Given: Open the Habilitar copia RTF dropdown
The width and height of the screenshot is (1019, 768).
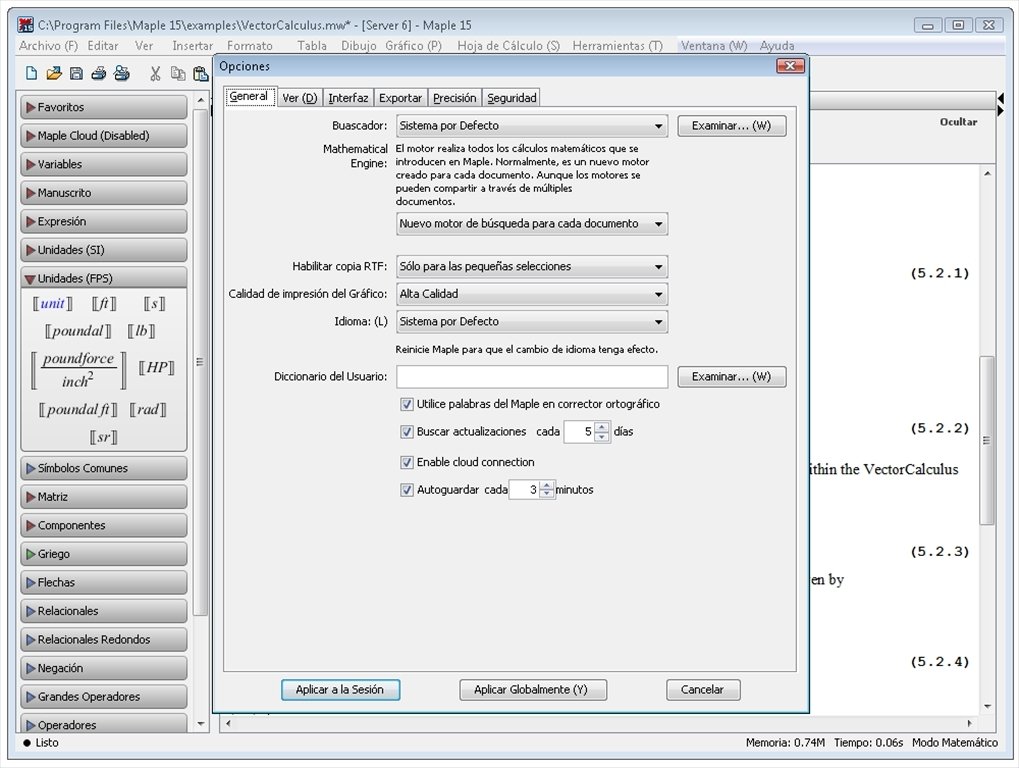Looking at the screenshot, I should [x=532, y=266].
